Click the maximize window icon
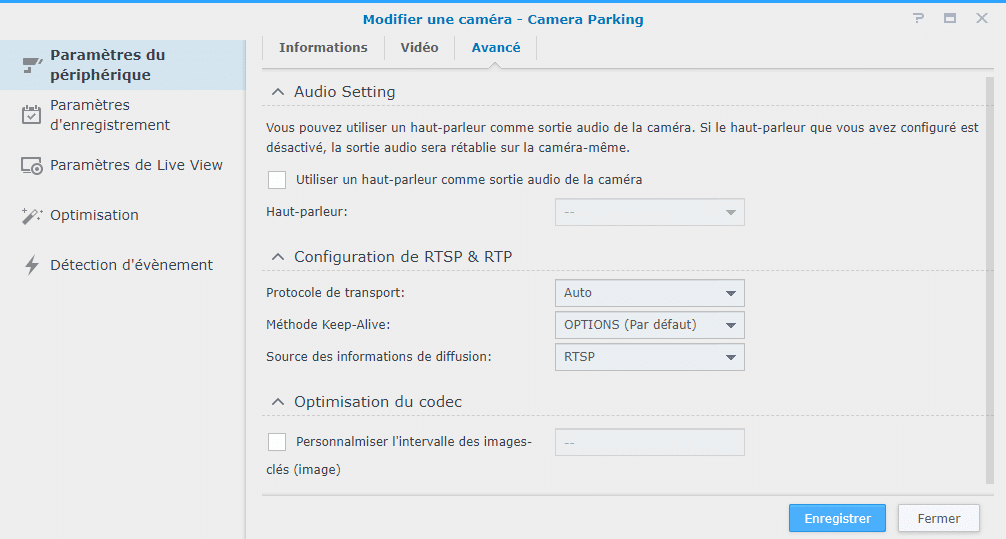This screenshot has height=539, width=1006. pyautogui.click(x=950, y=19)
